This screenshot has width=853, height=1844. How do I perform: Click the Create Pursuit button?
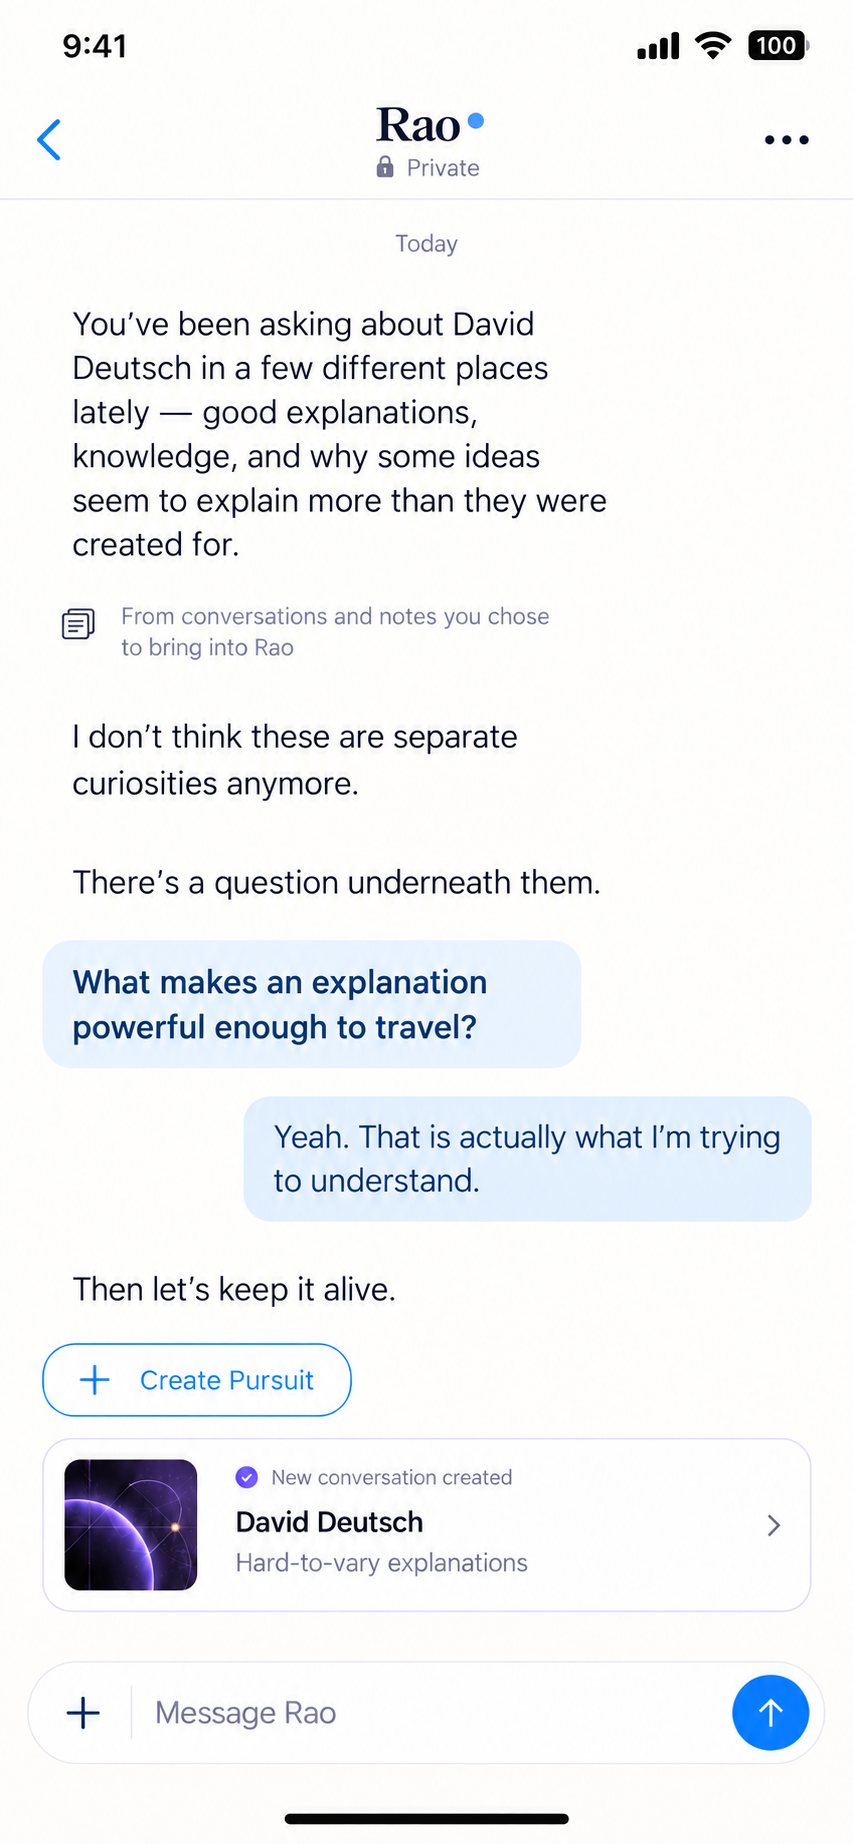[197, 1380]
